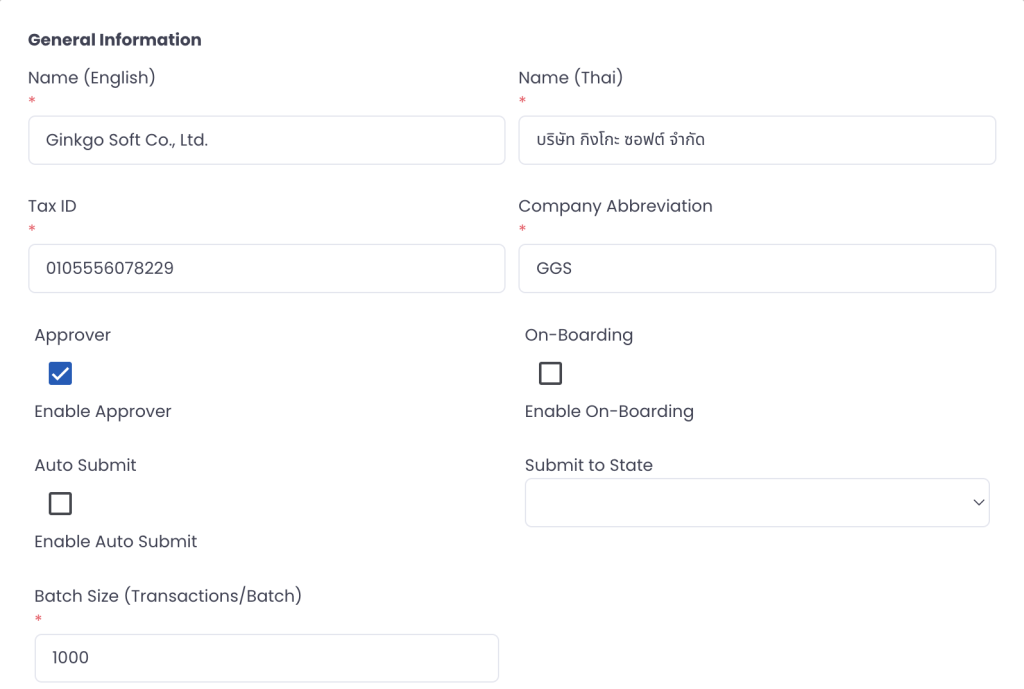Click the 'Submit to State' label
Screen dimensions: 1024x689
click(589, 466)
